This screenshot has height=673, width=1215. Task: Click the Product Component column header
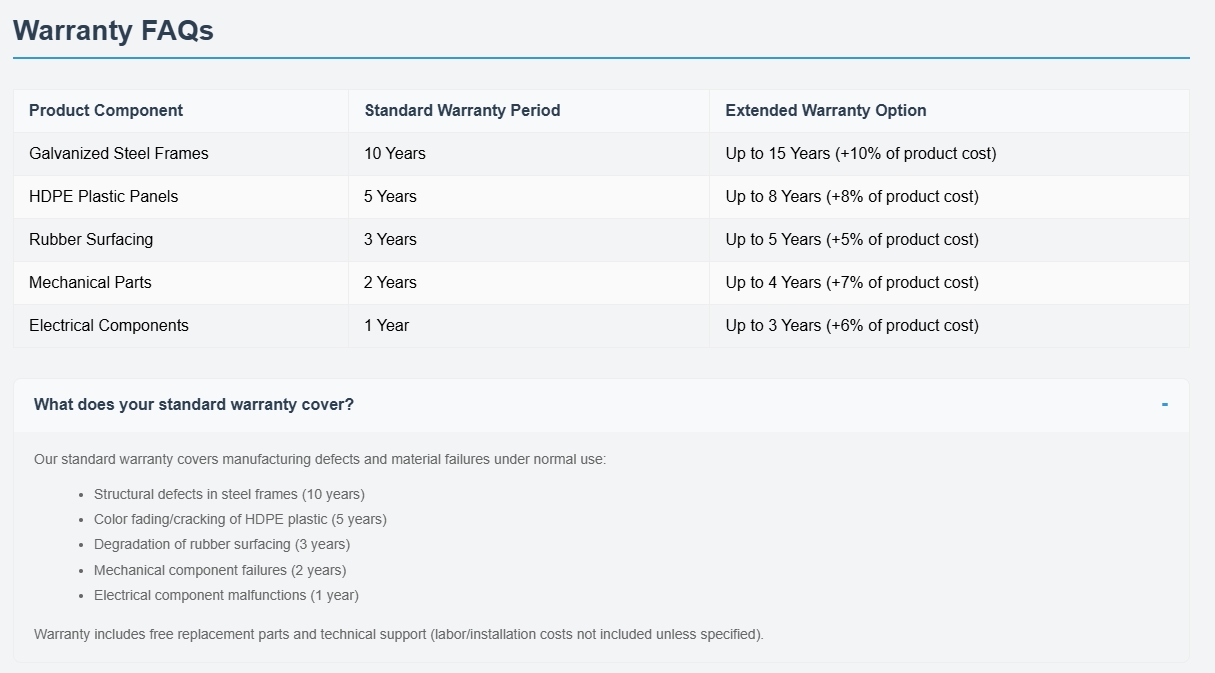click(106, 111)
